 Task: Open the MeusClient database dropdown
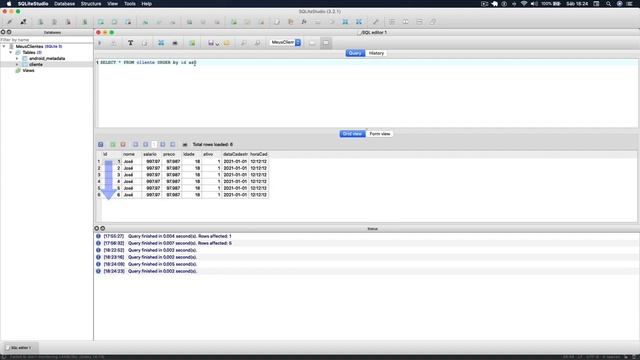285,42
